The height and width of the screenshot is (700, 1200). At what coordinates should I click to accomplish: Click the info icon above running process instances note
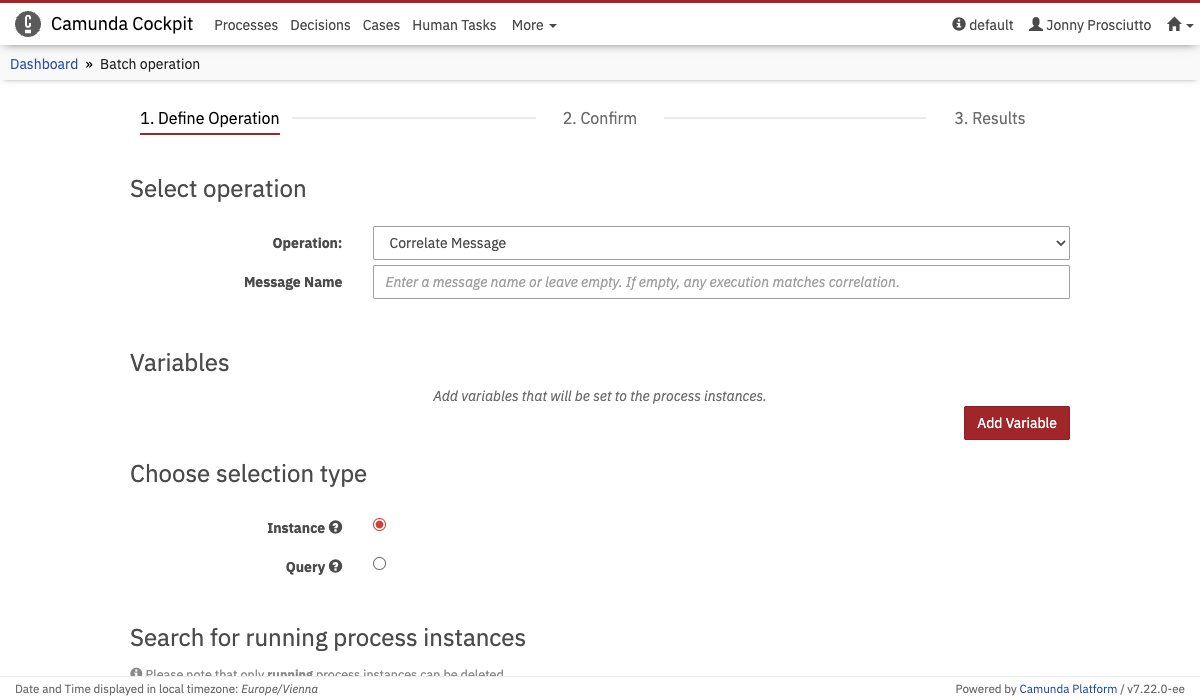coord(135,671)
